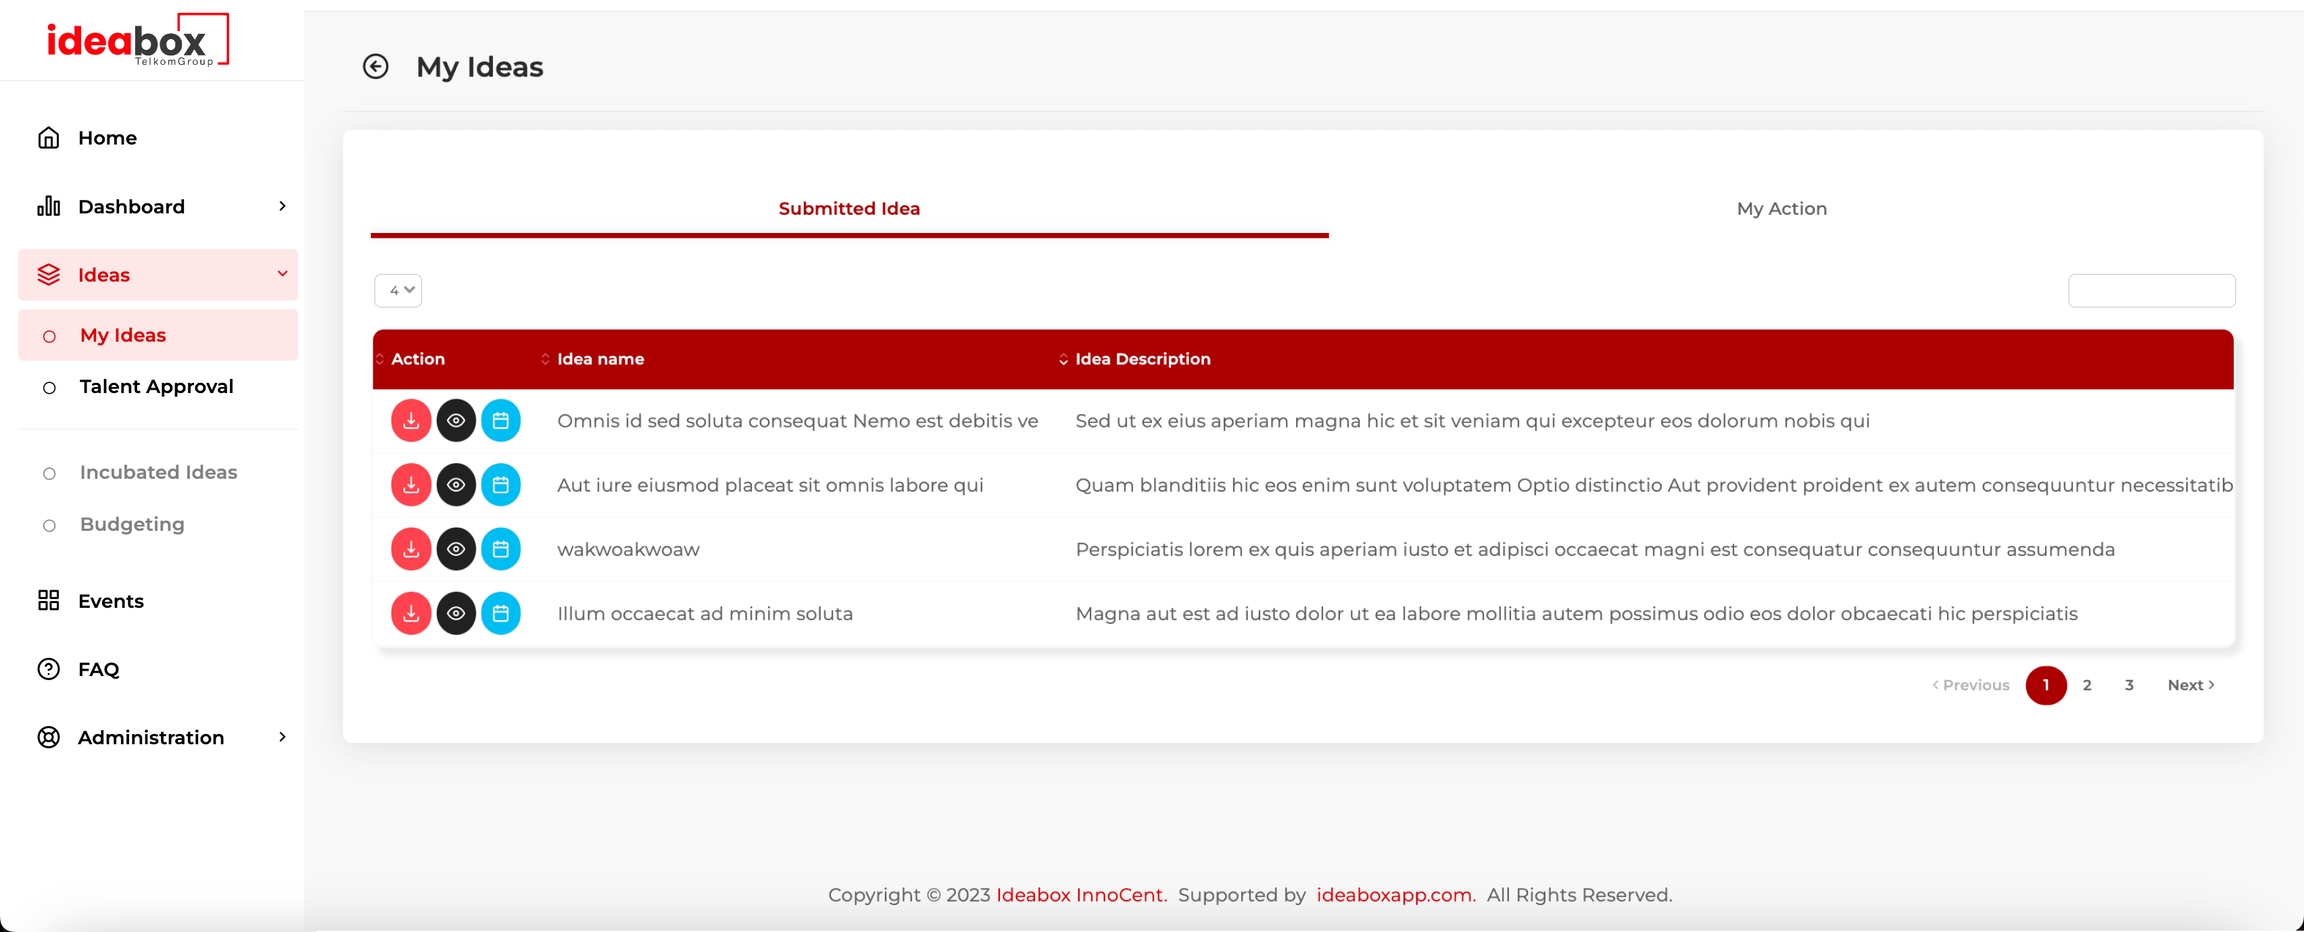Open calendar icon for 'Omnis id sed' idea

[x=501, y=421]
